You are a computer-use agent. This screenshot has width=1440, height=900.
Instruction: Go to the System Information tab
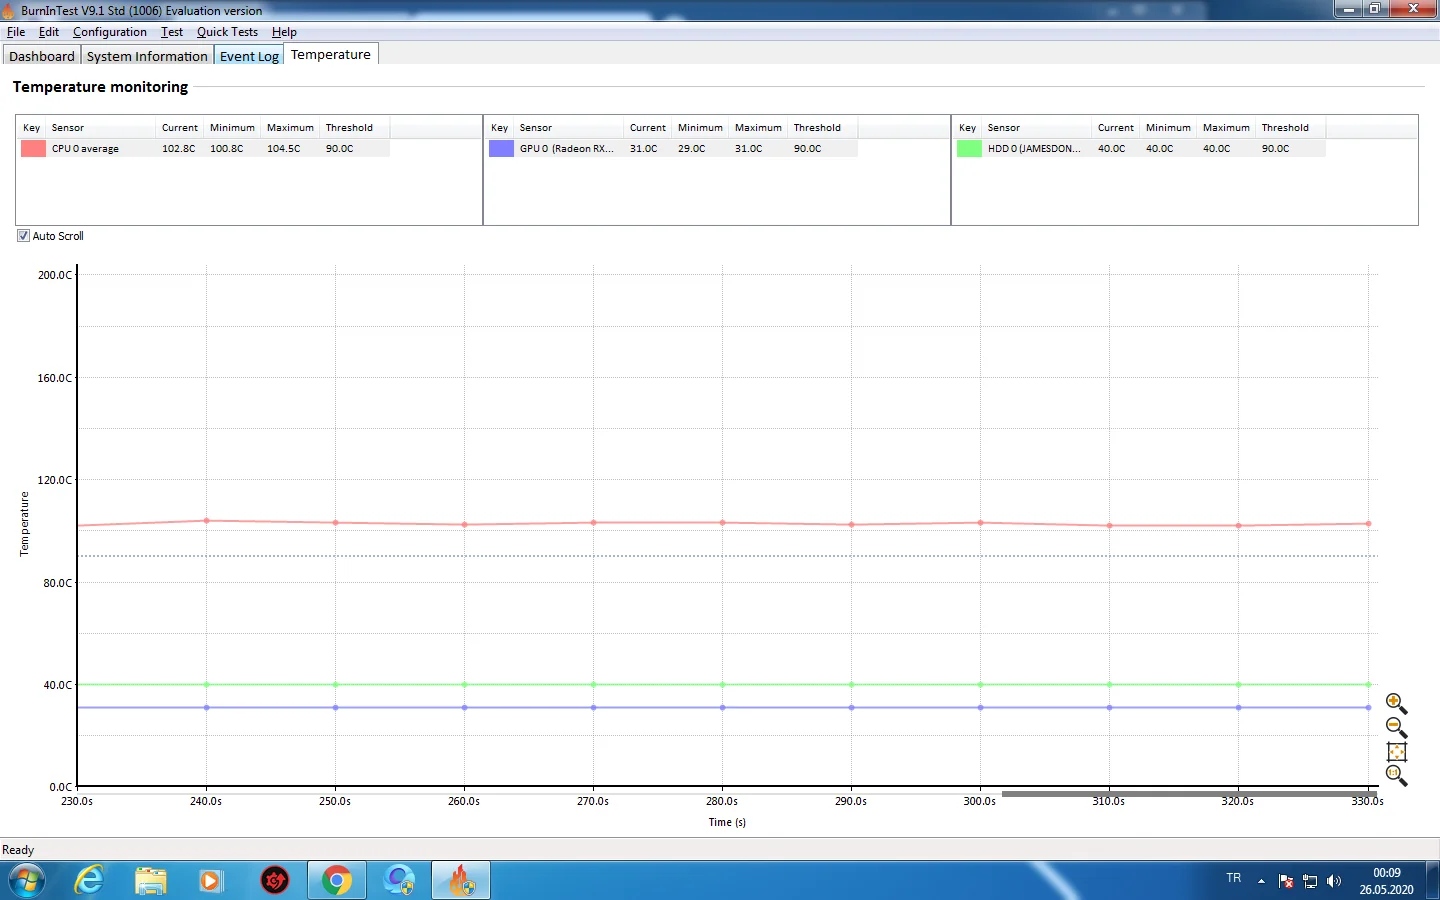tap(147, 56)
